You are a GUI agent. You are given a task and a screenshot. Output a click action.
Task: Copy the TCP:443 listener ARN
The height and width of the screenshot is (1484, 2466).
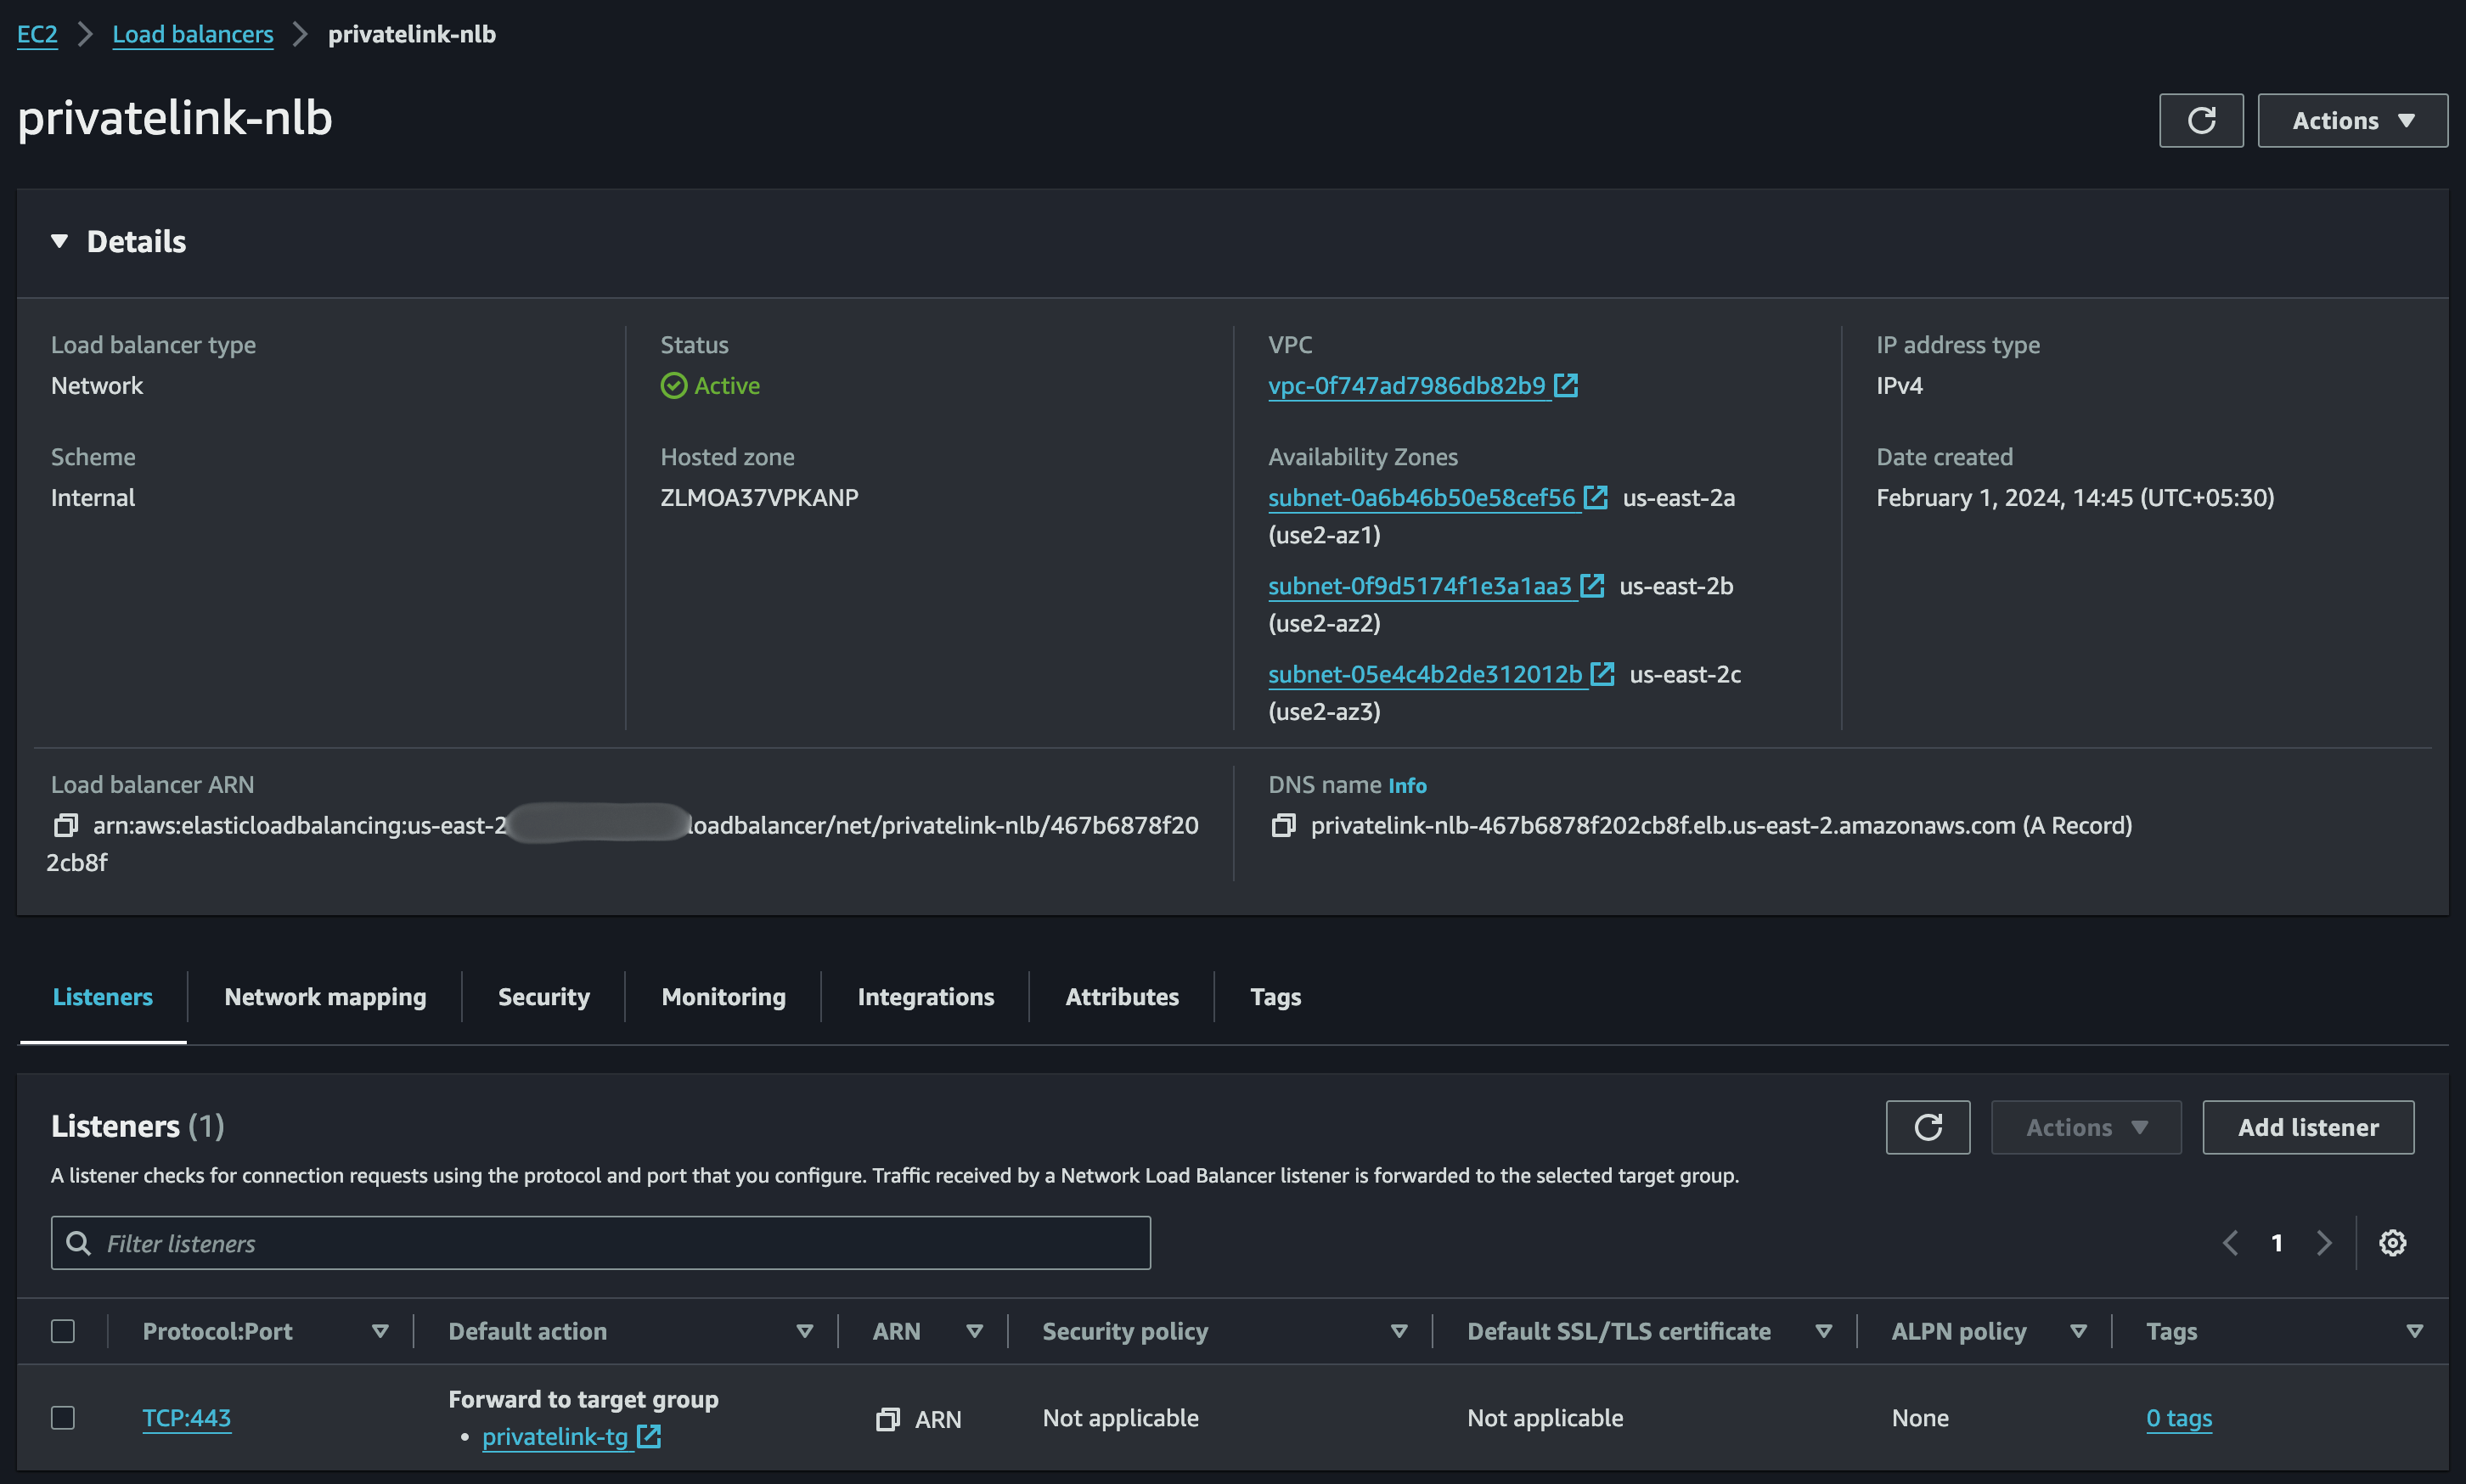click(x=887, y=1419)
